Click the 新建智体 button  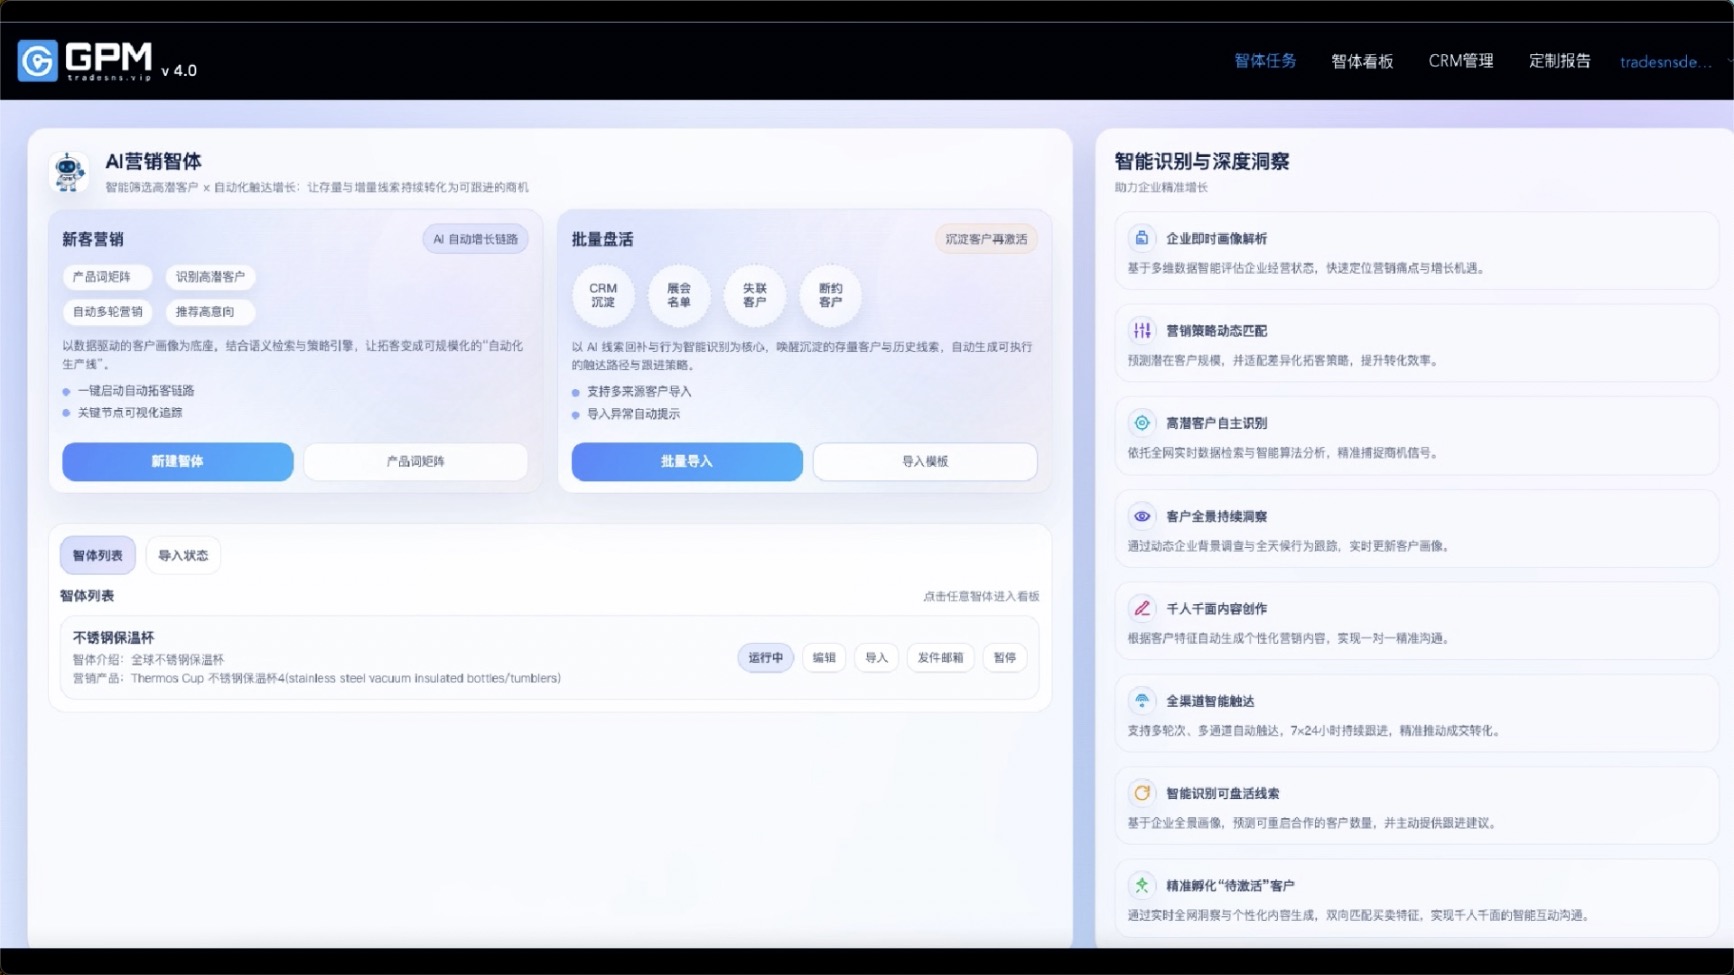pos(177,462)
